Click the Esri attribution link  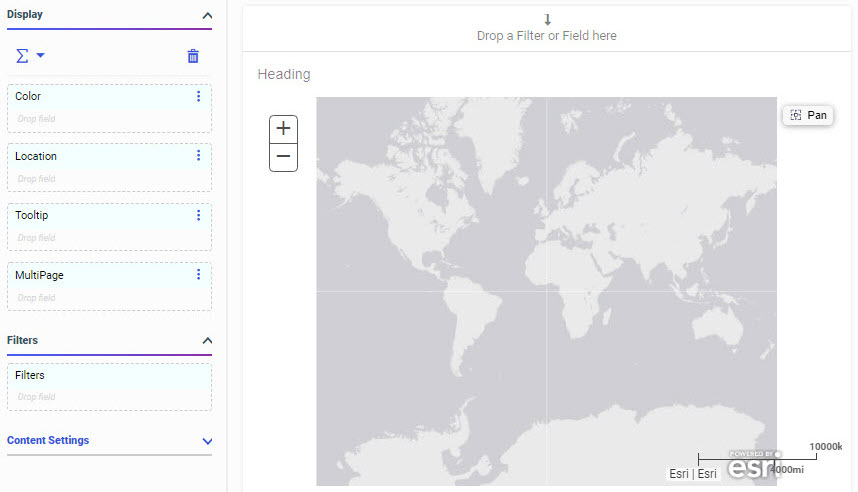[693, 473]
